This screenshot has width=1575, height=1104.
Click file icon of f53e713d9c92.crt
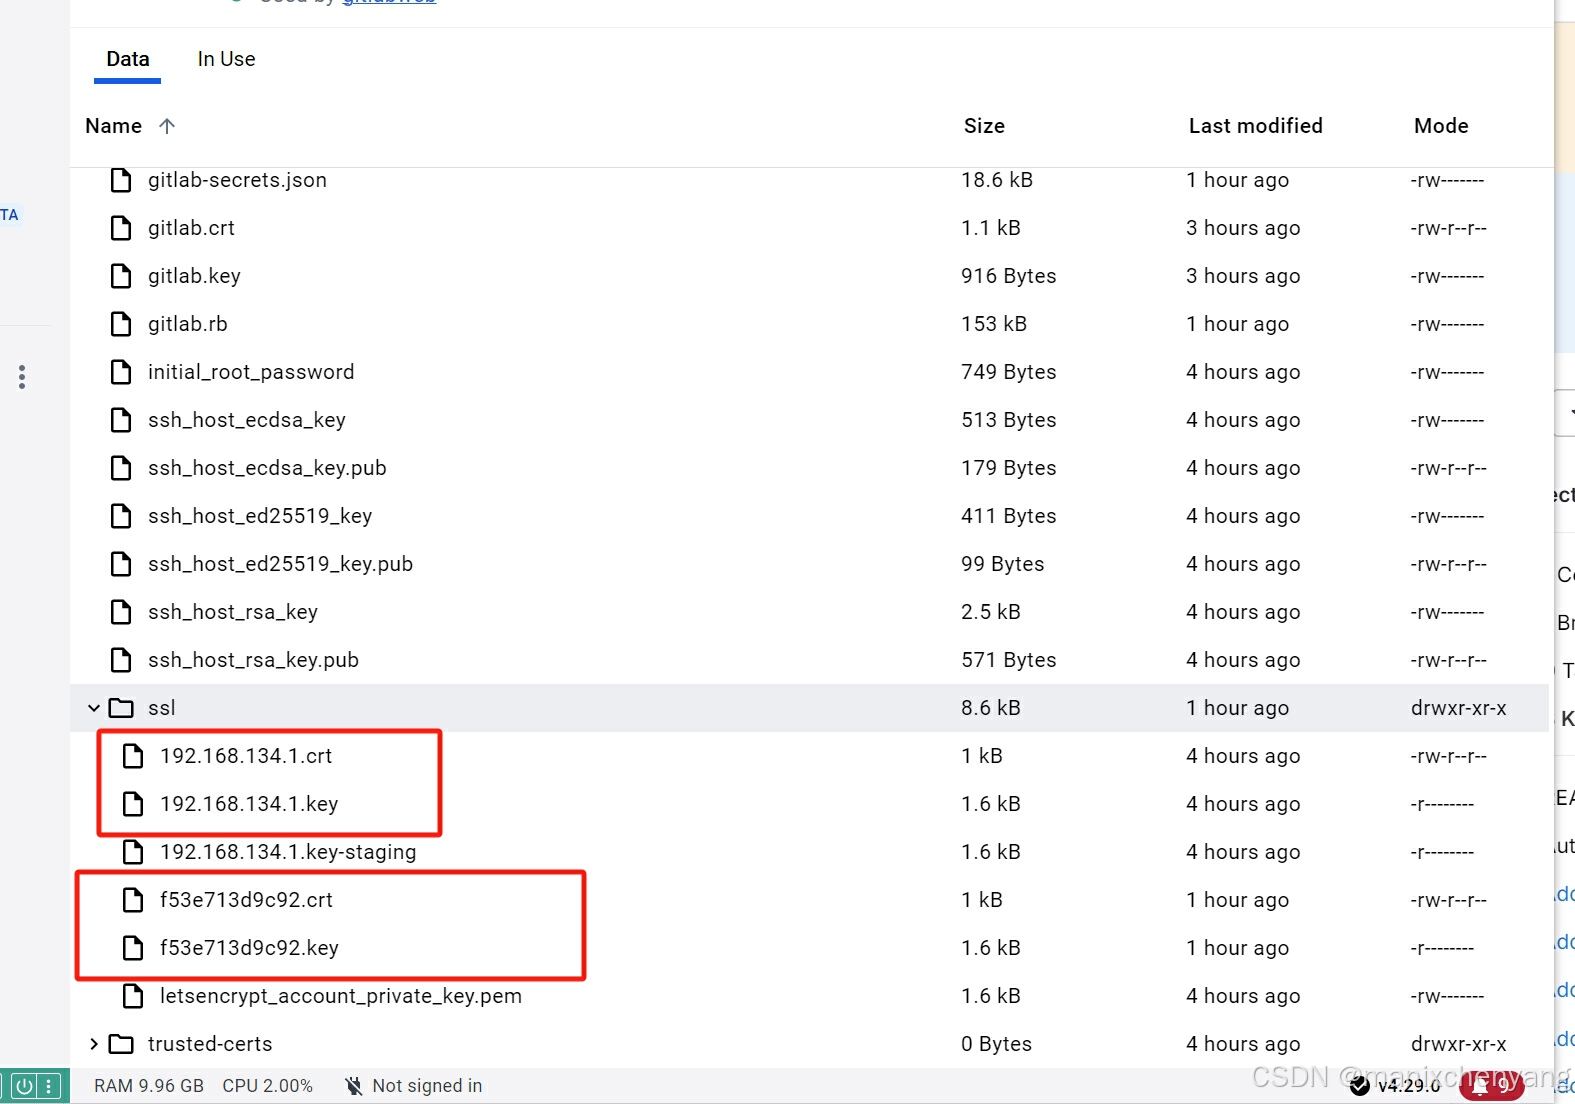coord(133,900)
